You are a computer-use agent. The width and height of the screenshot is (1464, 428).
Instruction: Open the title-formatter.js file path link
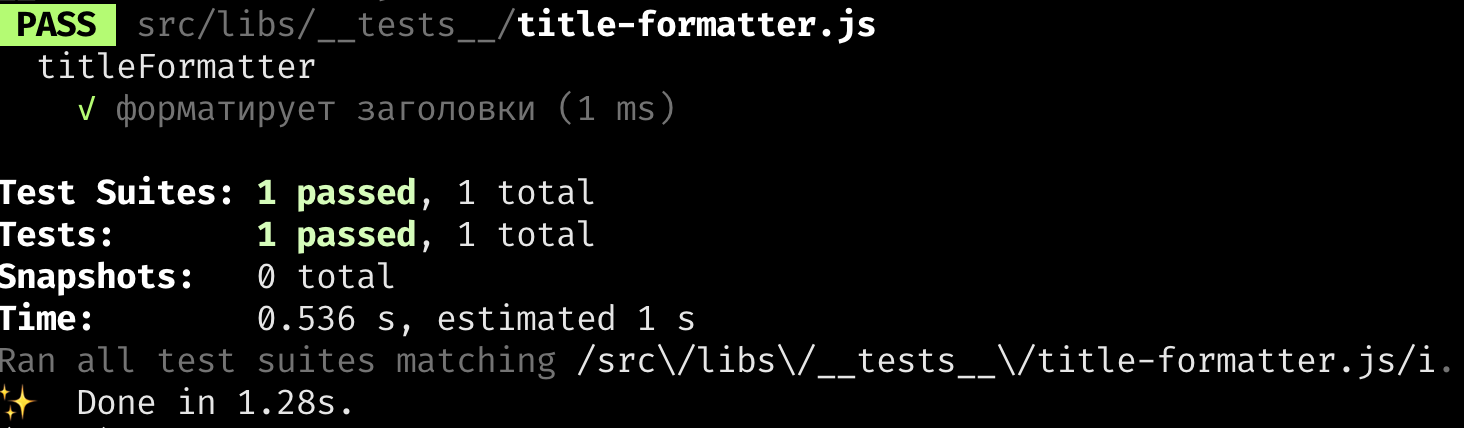pos(696,25)
